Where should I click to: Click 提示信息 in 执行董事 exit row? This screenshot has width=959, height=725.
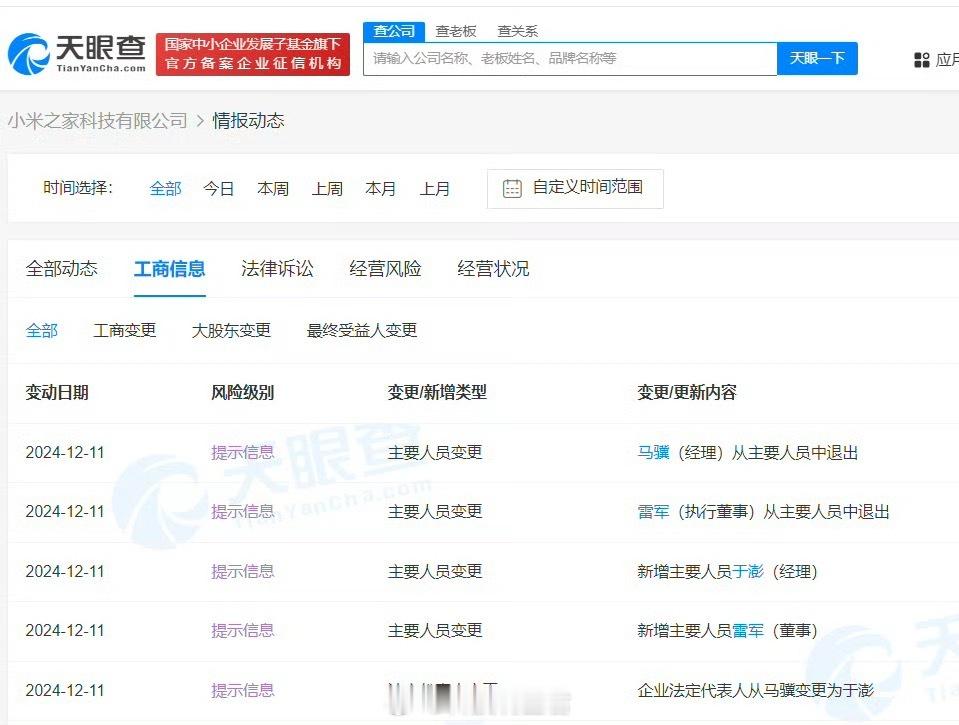click(243, 511)
